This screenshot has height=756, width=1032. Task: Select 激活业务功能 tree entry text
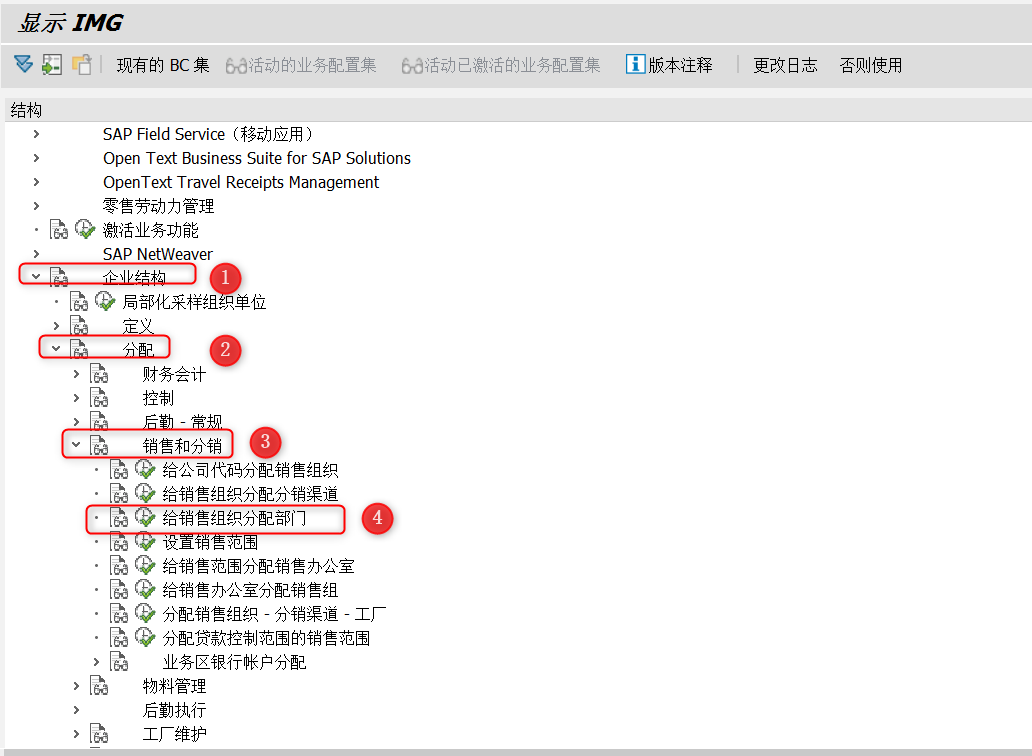click(x=151, y=230)
